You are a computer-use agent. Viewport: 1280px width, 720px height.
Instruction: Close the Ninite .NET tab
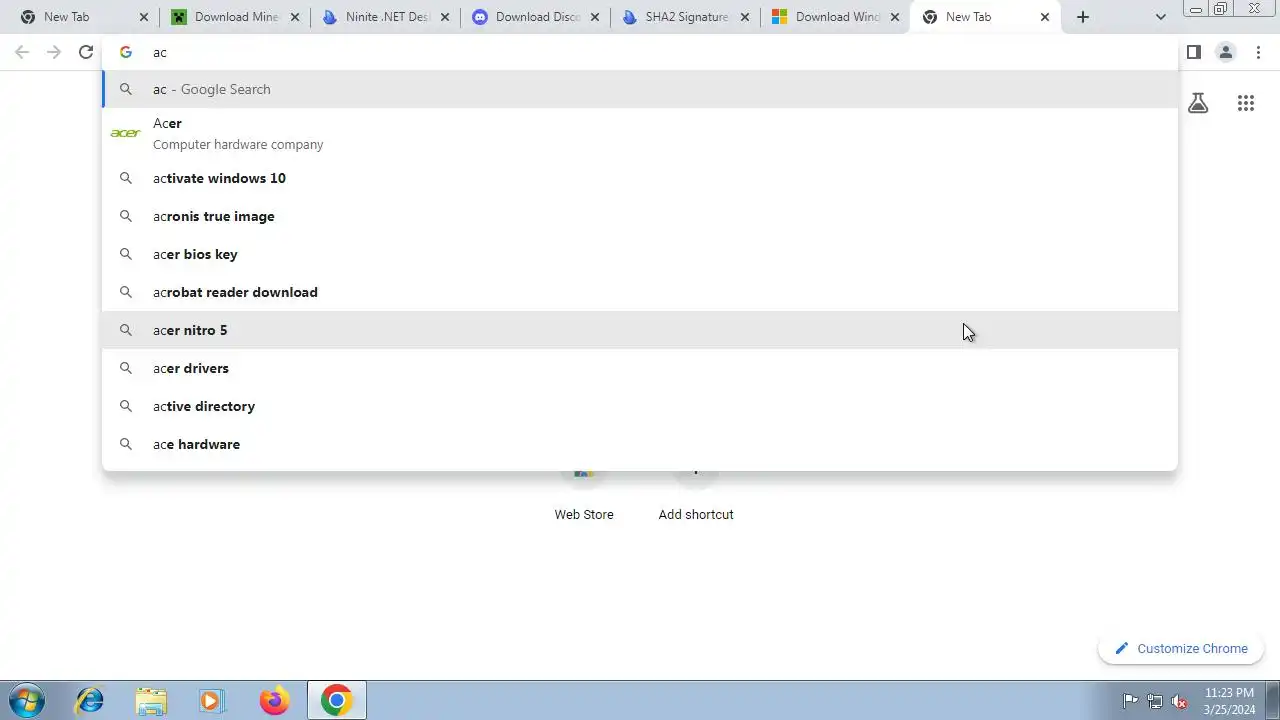pos(445,17)
